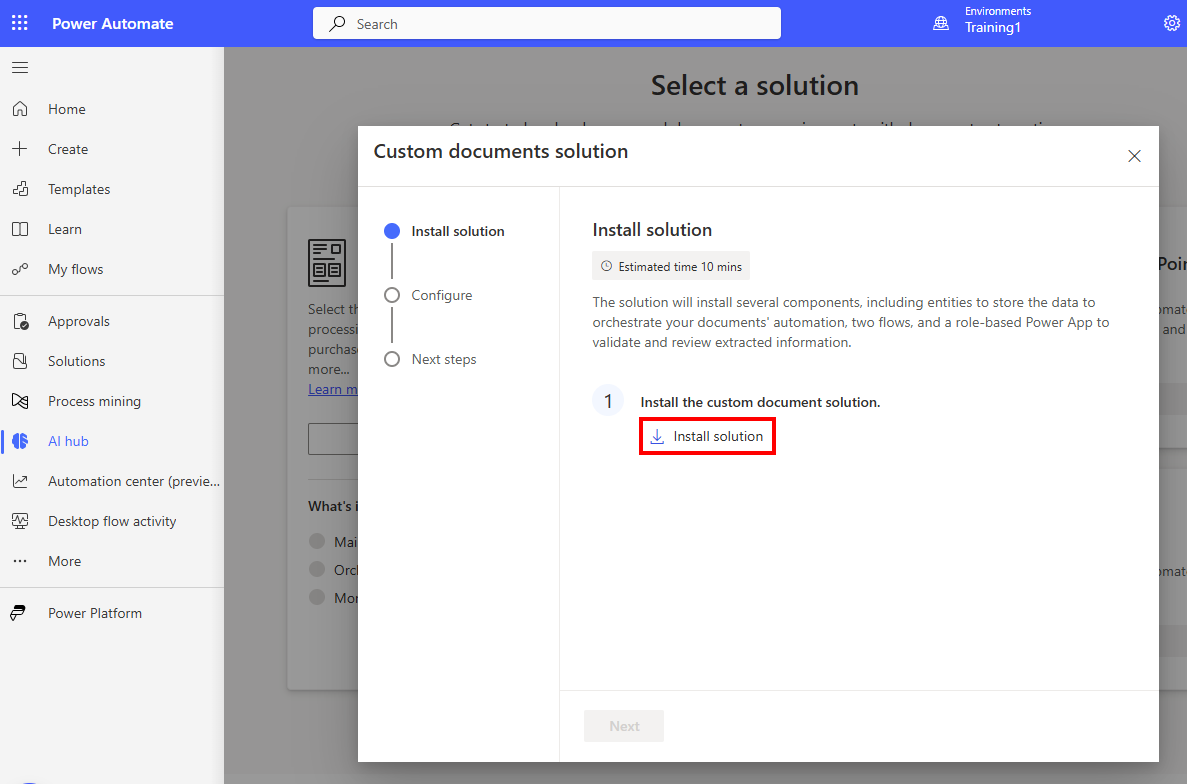Click the Home house icon
This screenshot has width=1187, height=784.
point(20,109)
